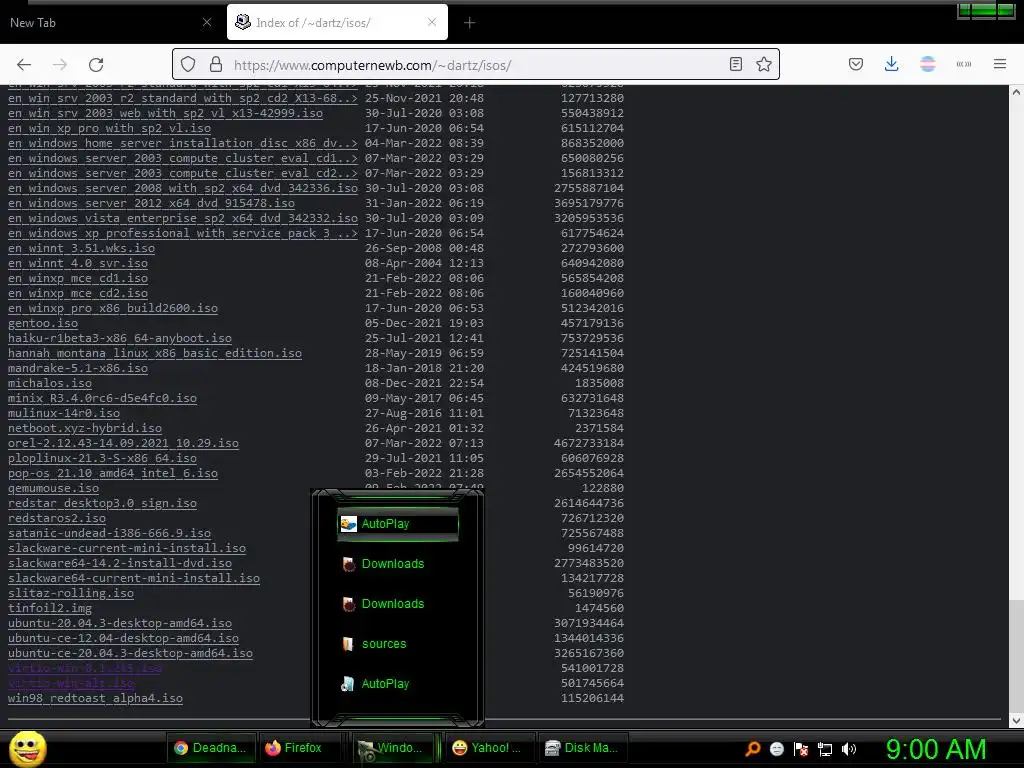Open ploplinux-21.3-5-x86_64.iso link

(x=103, y=458)
